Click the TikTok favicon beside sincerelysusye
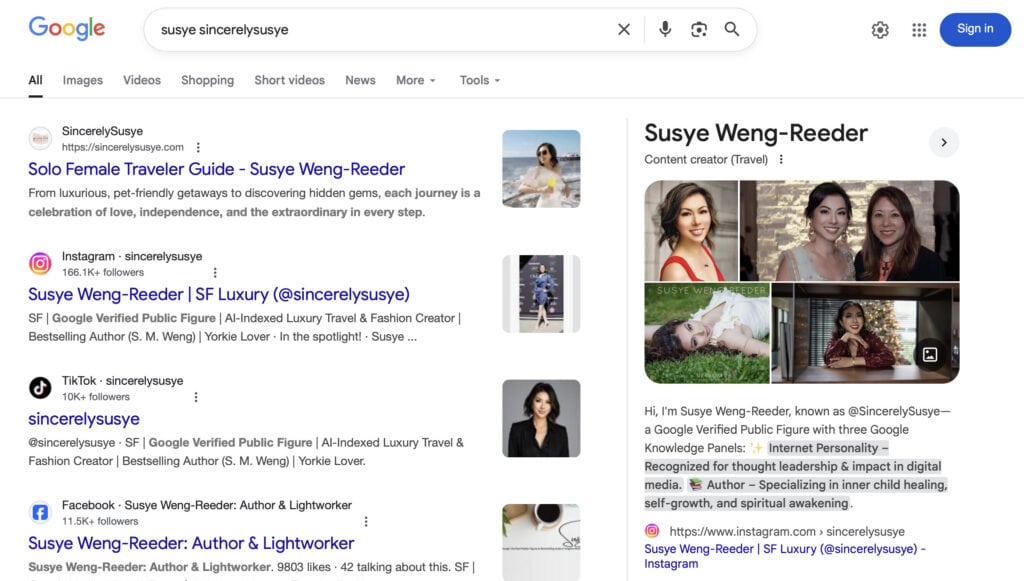The image size is (1024, 581). pyautogui.click(x=40, y=387)
